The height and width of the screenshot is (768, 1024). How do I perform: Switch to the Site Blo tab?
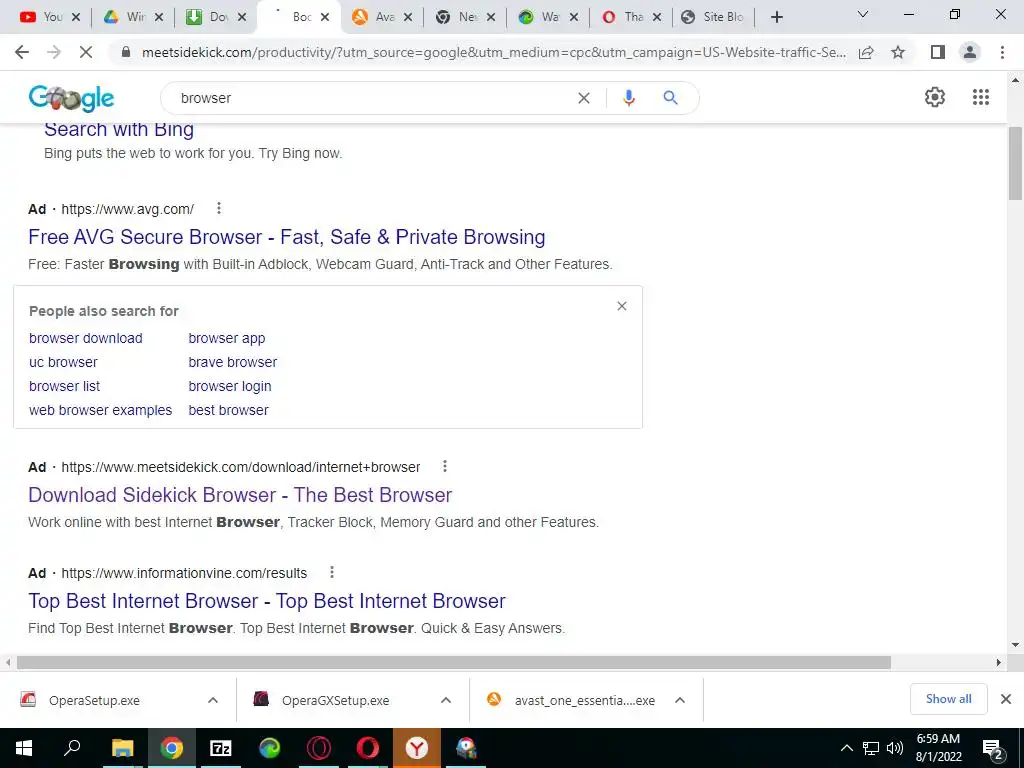pyautogui.click(x=712, y=17)
